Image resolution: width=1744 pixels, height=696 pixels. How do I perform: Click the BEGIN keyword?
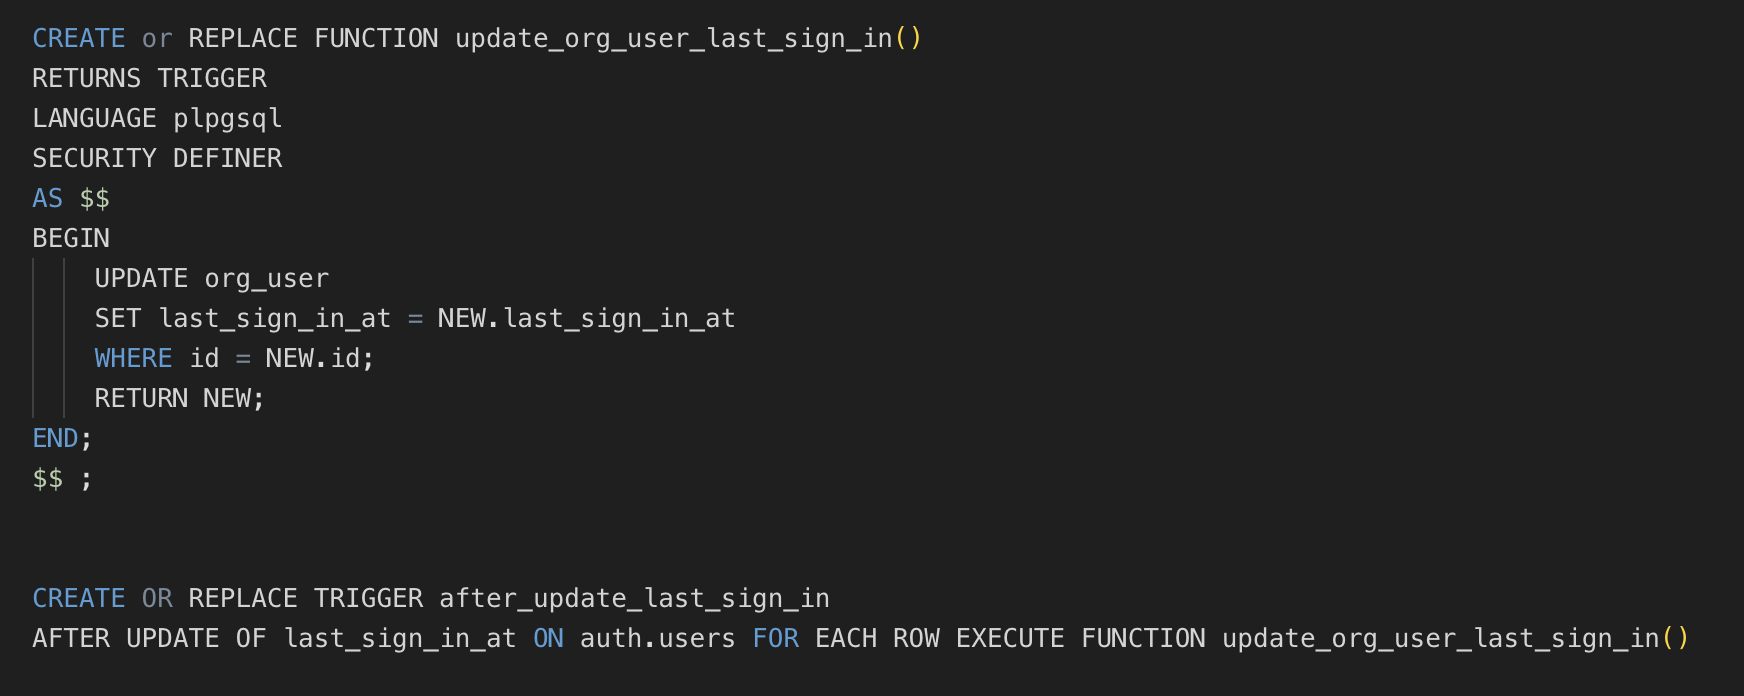(x=71, y=239)
